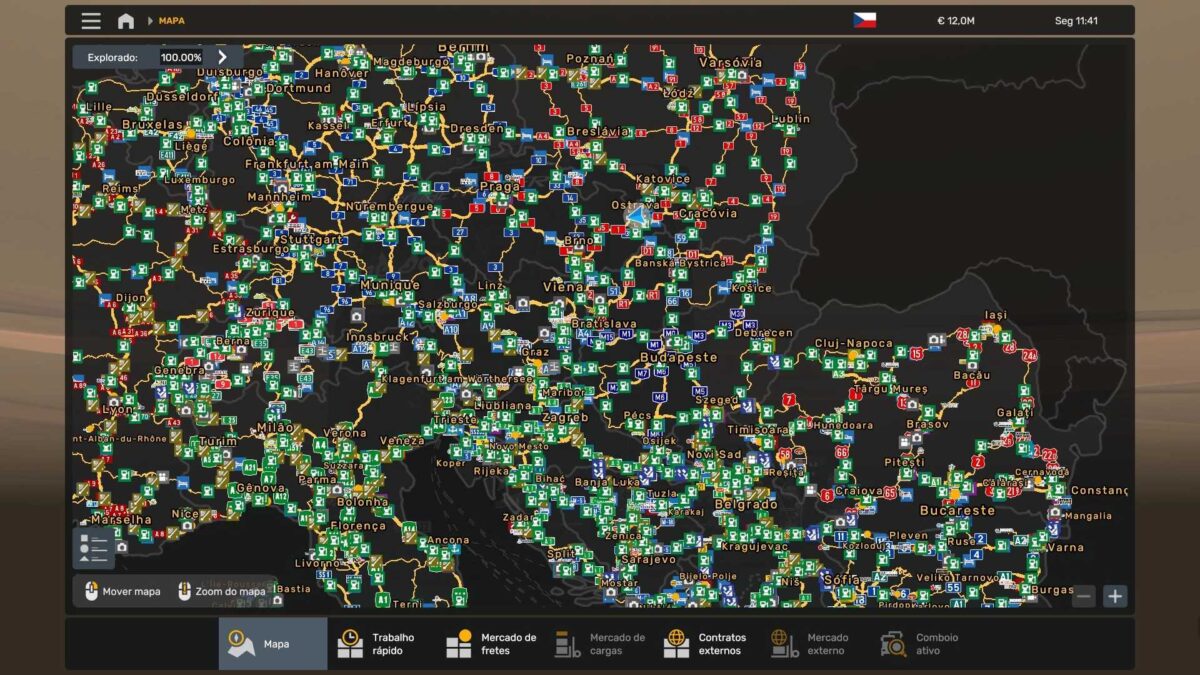
Task: Zoom out the map with minus button
Action: (1083, 597)
